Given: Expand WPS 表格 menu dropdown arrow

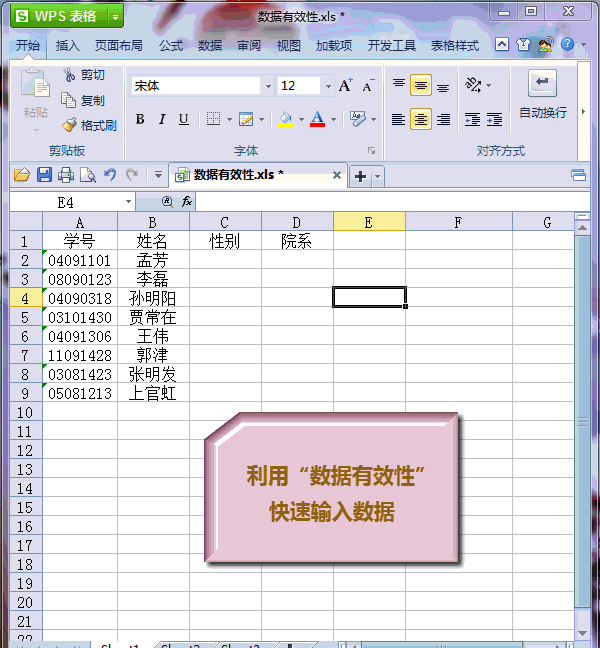Looking at the screenshot, I should coord(116,17).
